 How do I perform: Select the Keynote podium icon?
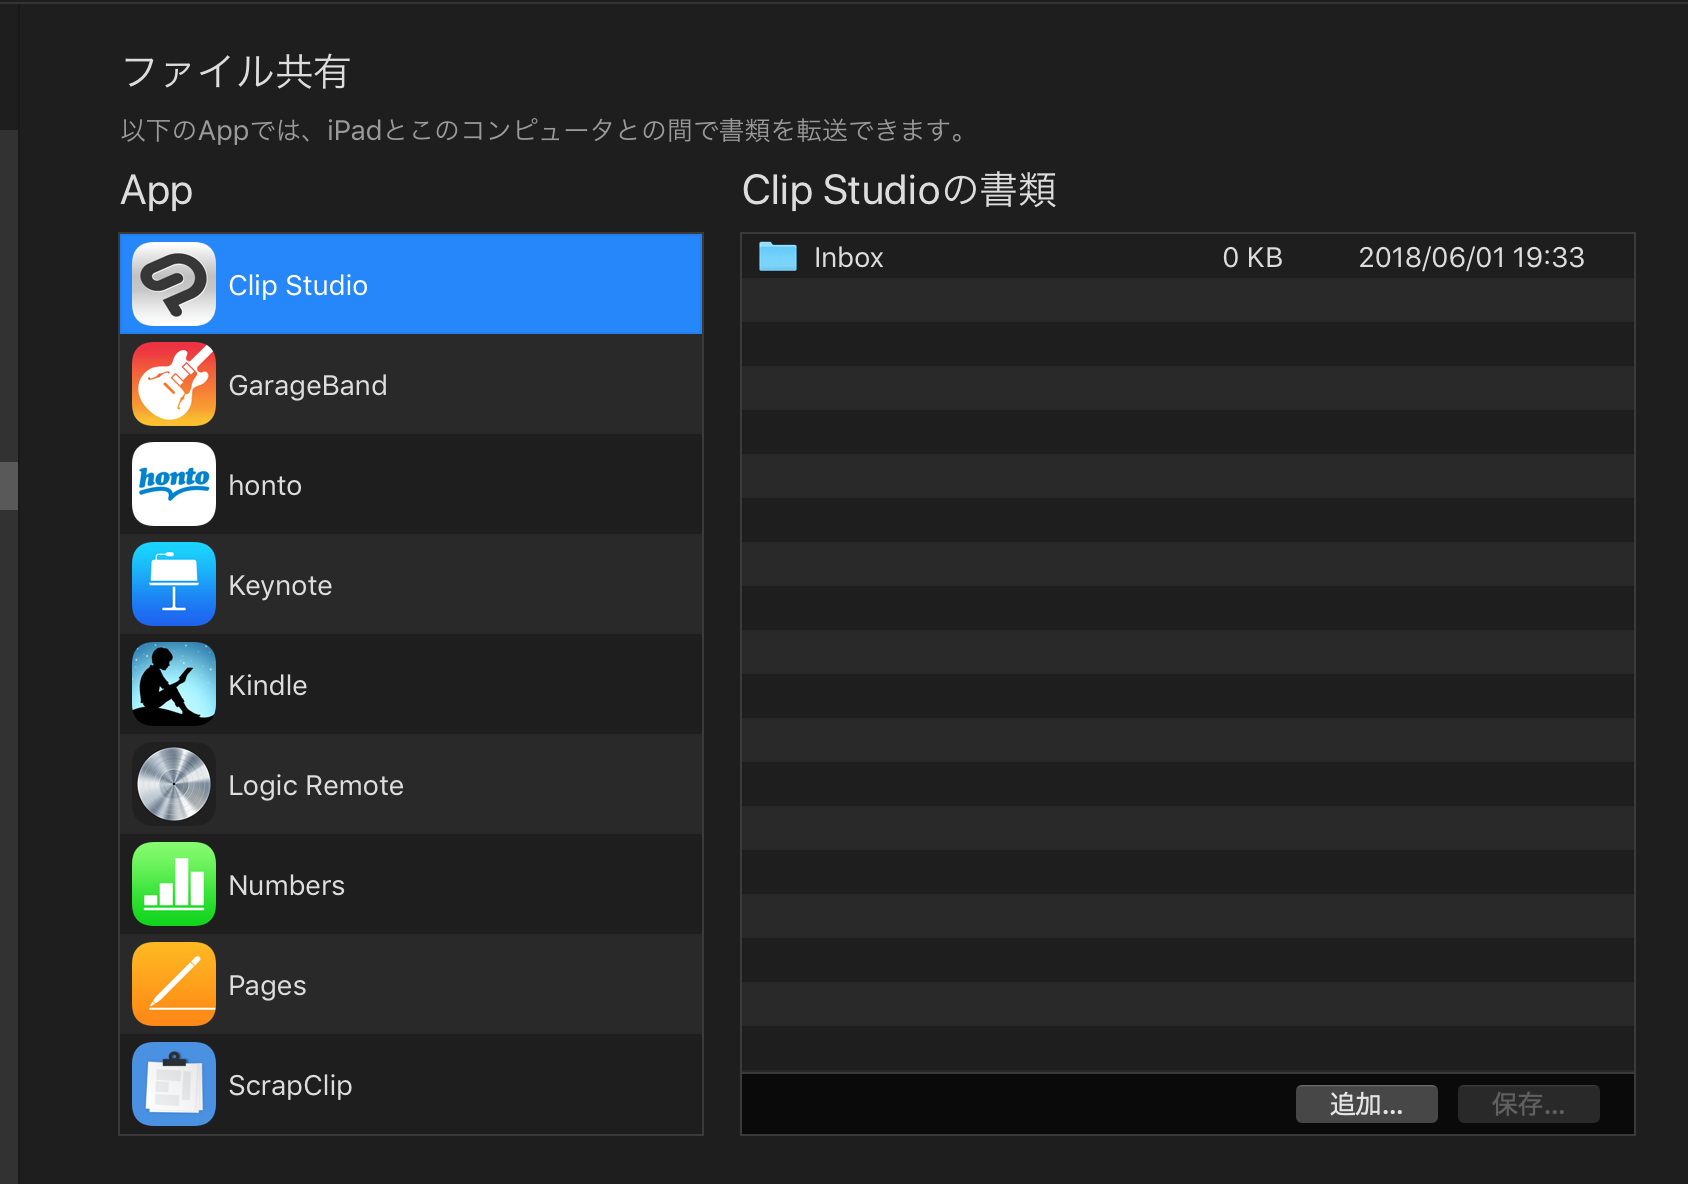[x=174, y=584]
